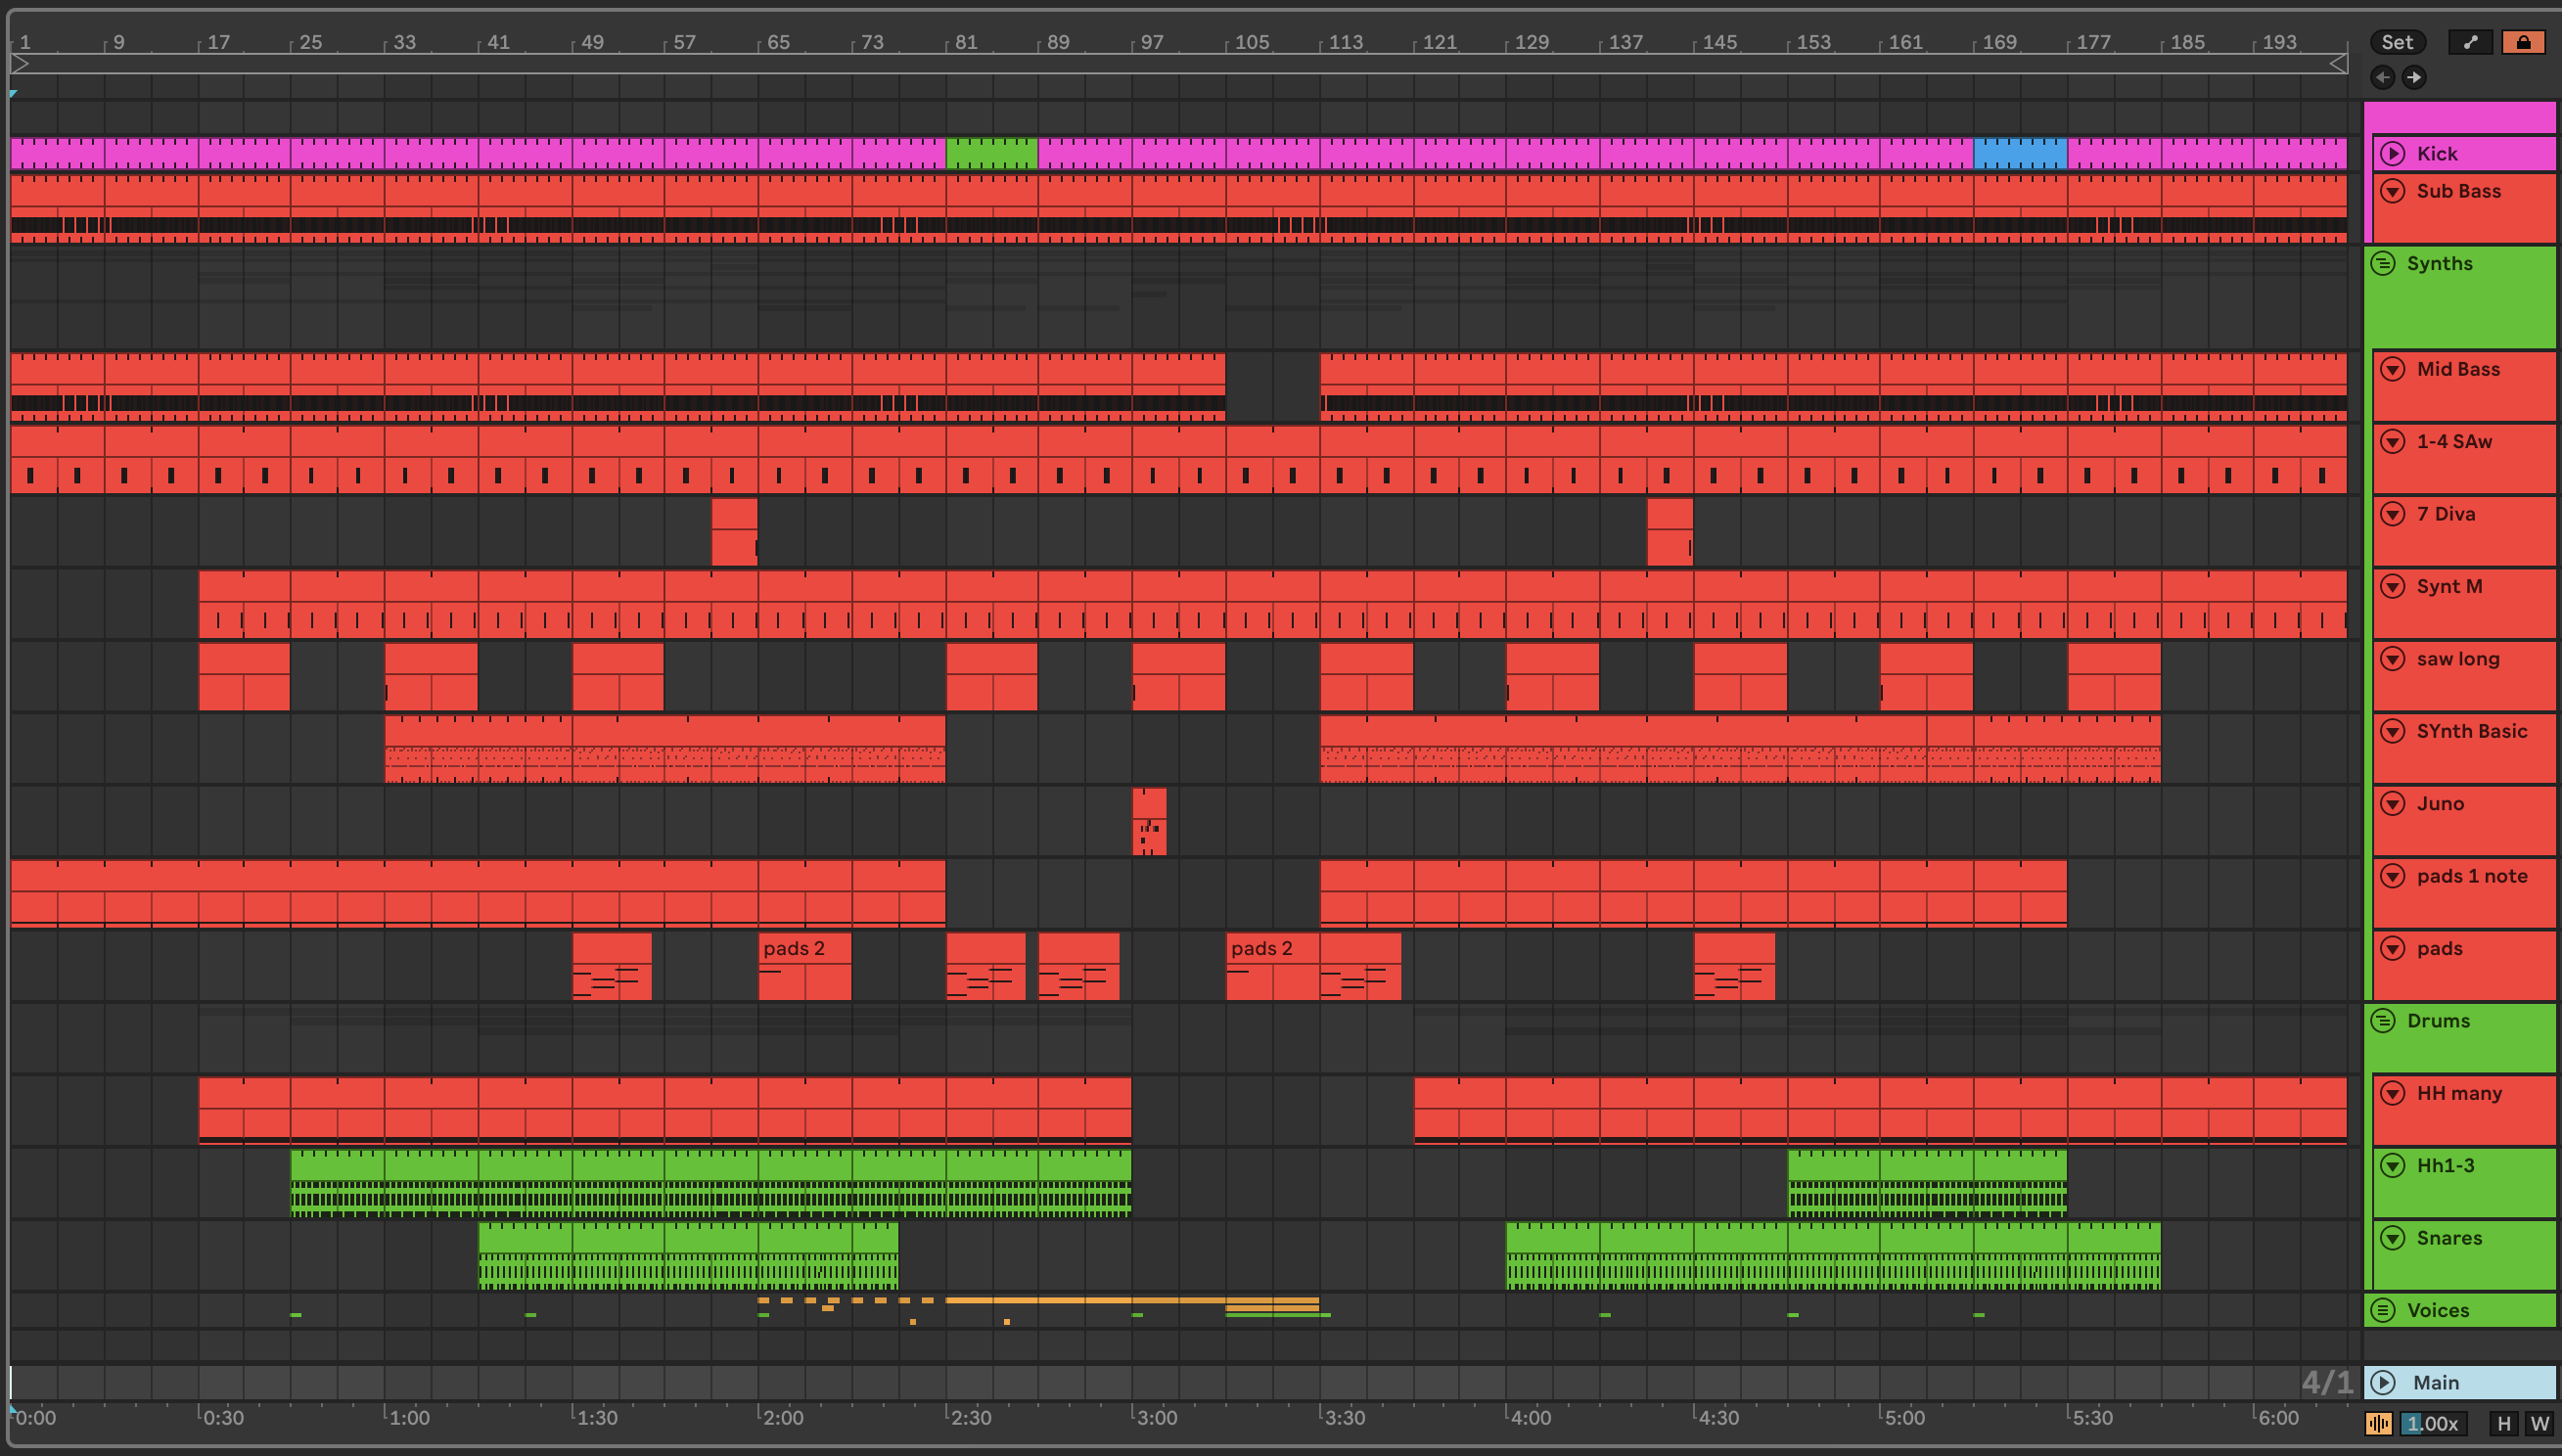Unfold the Voices group track icon
The width and height of the screenshot is (2562, 1456).
pyautogui.click(x=2384, y=1310)
